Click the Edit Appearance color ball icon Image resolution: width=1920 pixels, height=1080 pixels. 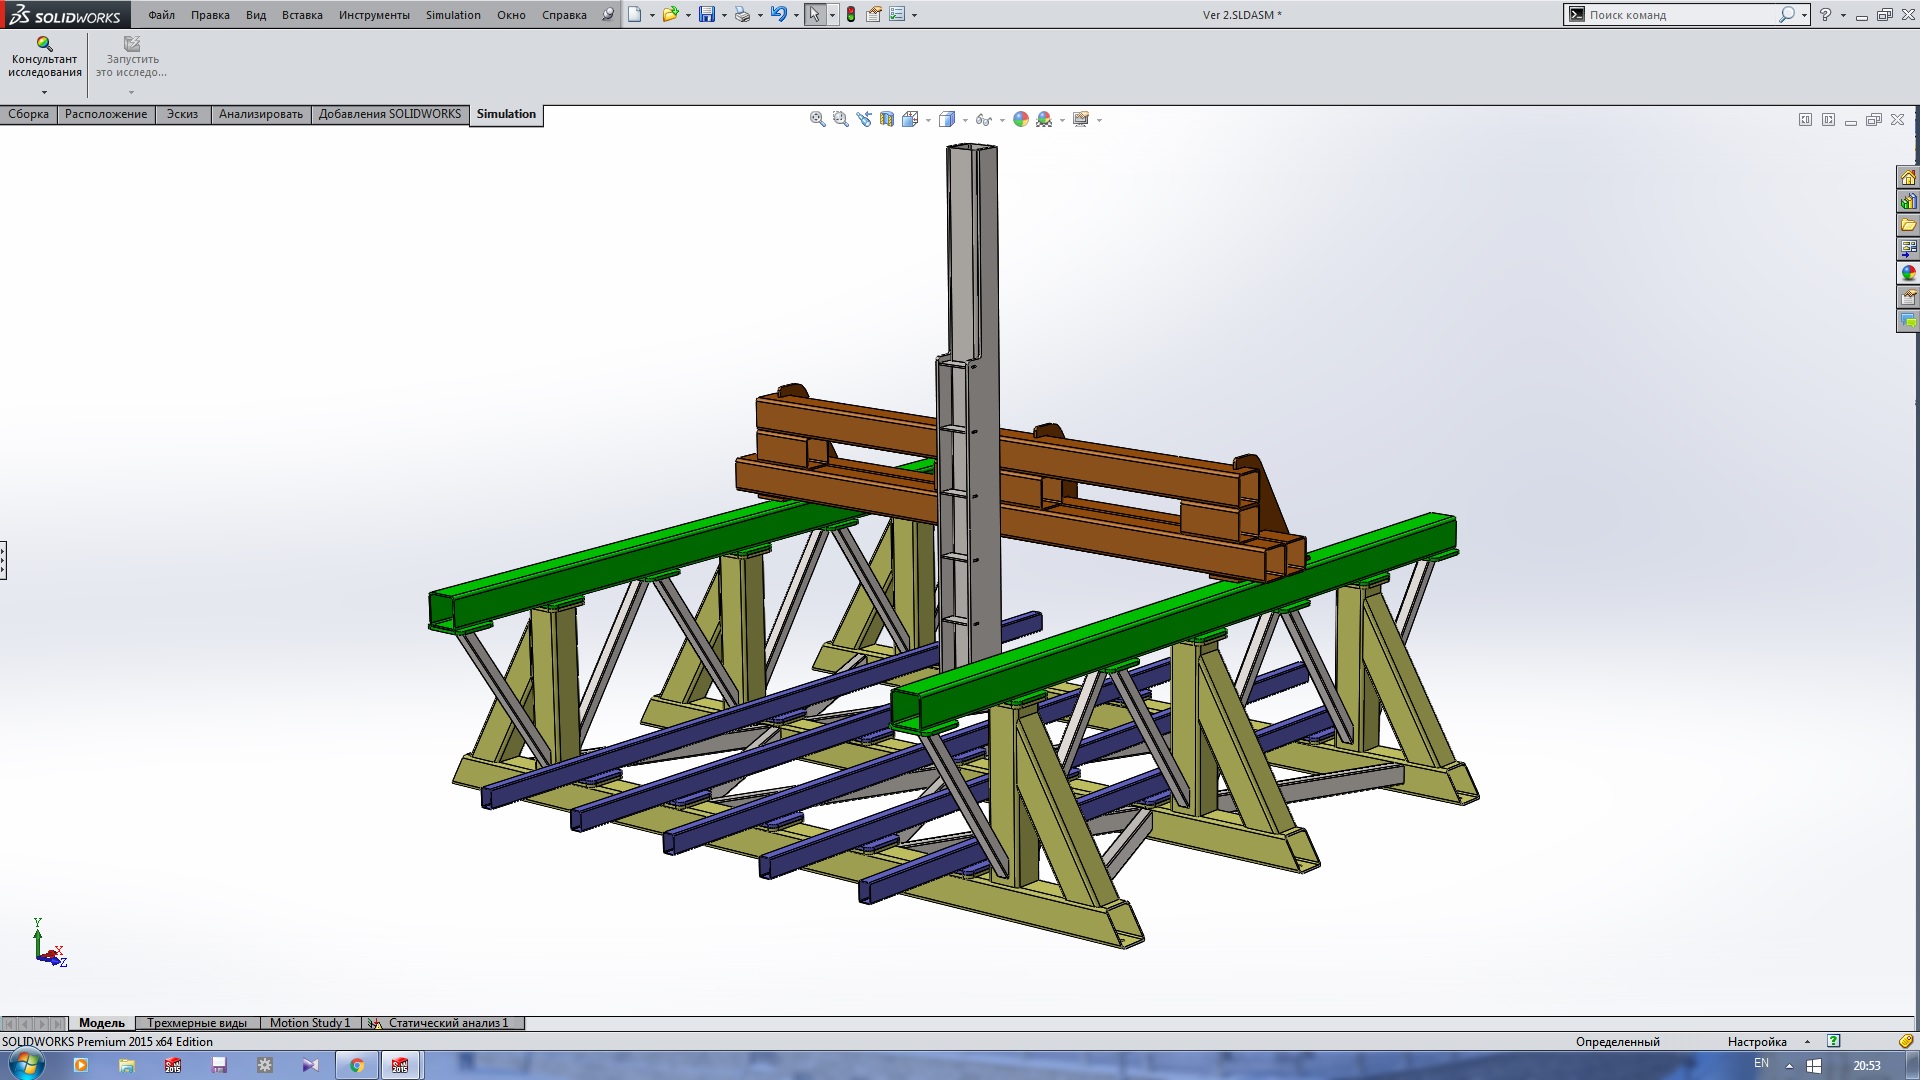1020,119
